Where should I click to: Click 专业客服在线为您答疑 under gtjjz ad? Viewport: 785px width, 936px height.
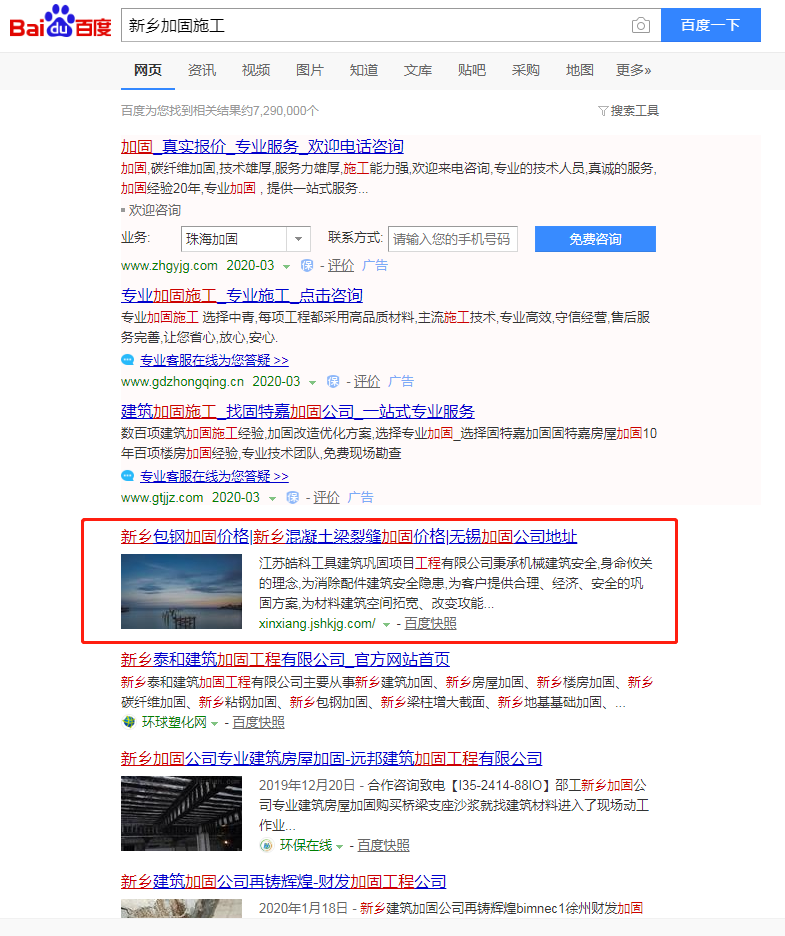(x=214, y=476)
